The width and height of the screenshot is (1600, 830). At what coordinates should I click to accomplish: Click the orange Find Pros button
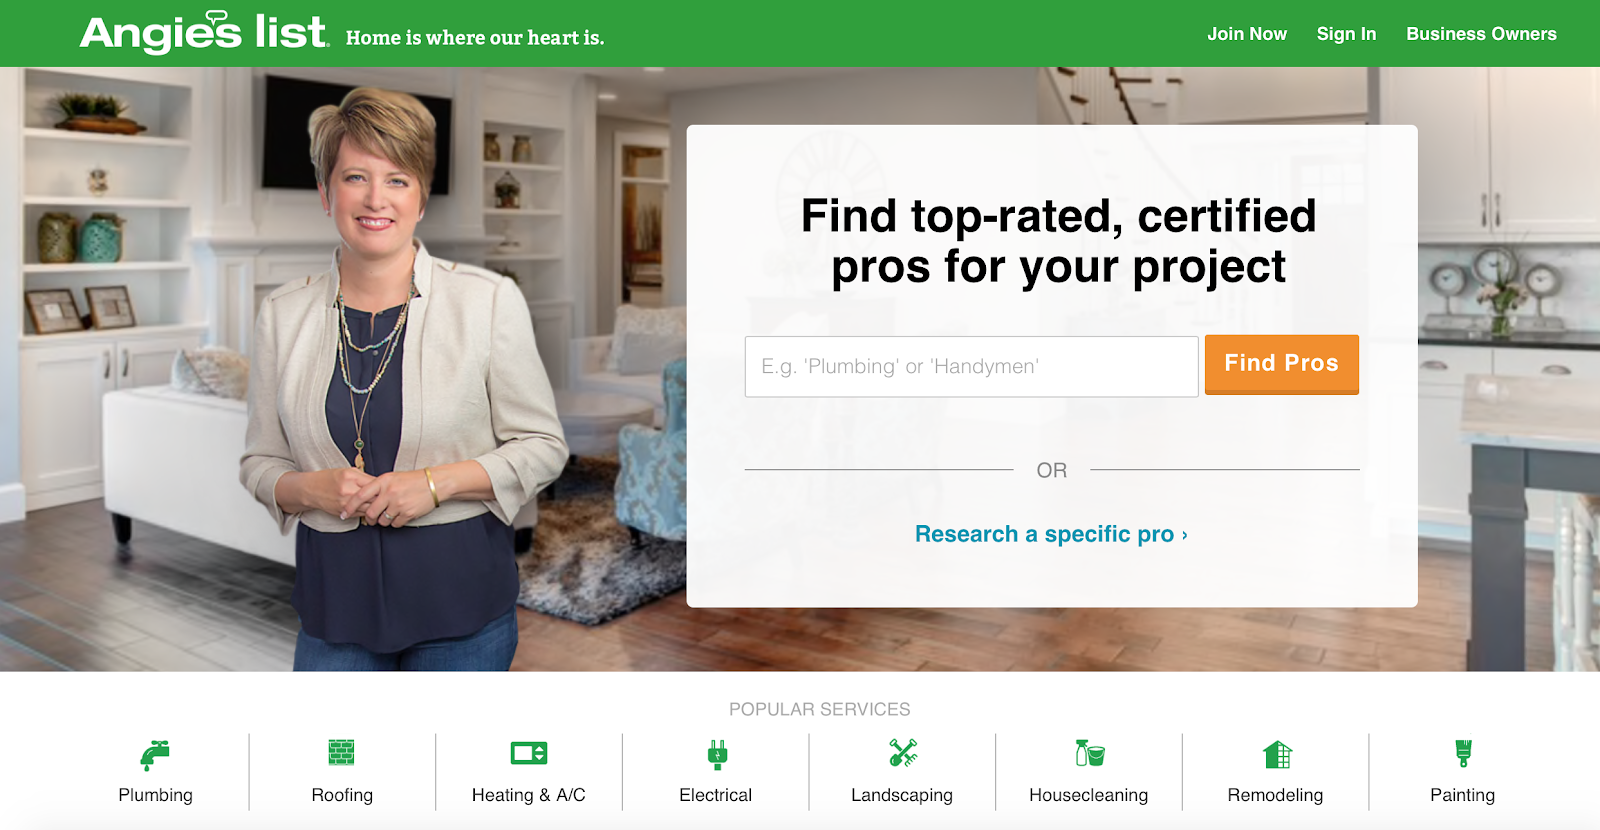[x=1281, y=364]
